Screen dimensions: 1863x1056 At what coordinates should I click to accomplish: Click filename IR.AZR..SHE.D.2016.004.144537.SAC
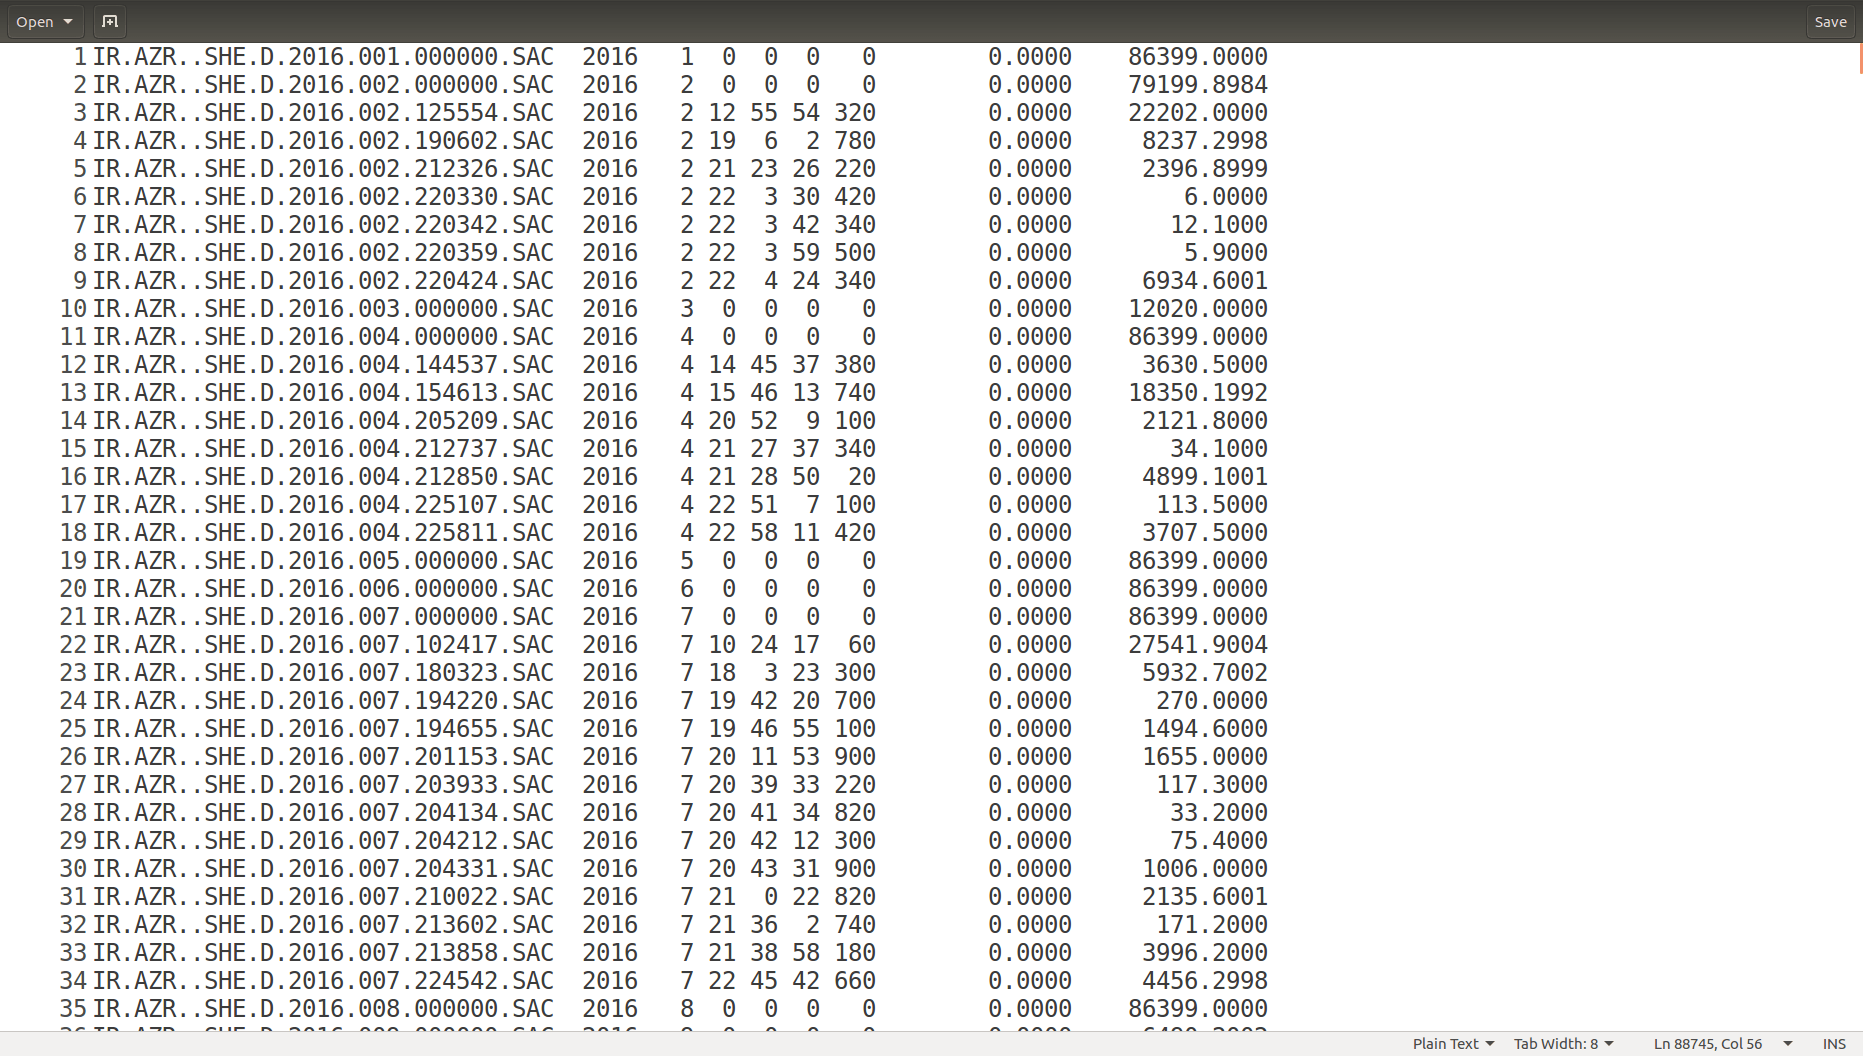point(323,365)
